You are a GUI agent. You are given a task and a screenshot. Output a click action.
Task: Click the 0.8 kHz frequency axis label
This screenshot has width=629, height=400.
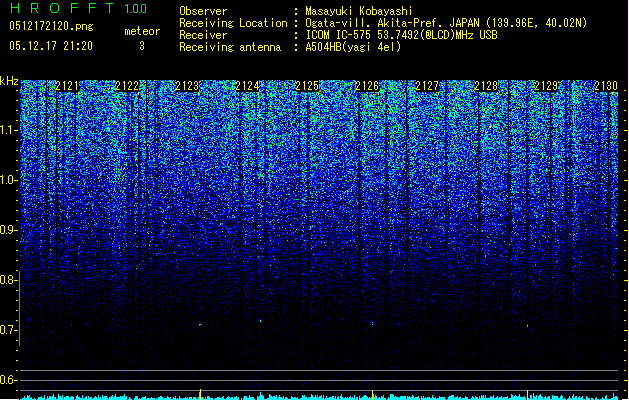[x=9, y=280]
